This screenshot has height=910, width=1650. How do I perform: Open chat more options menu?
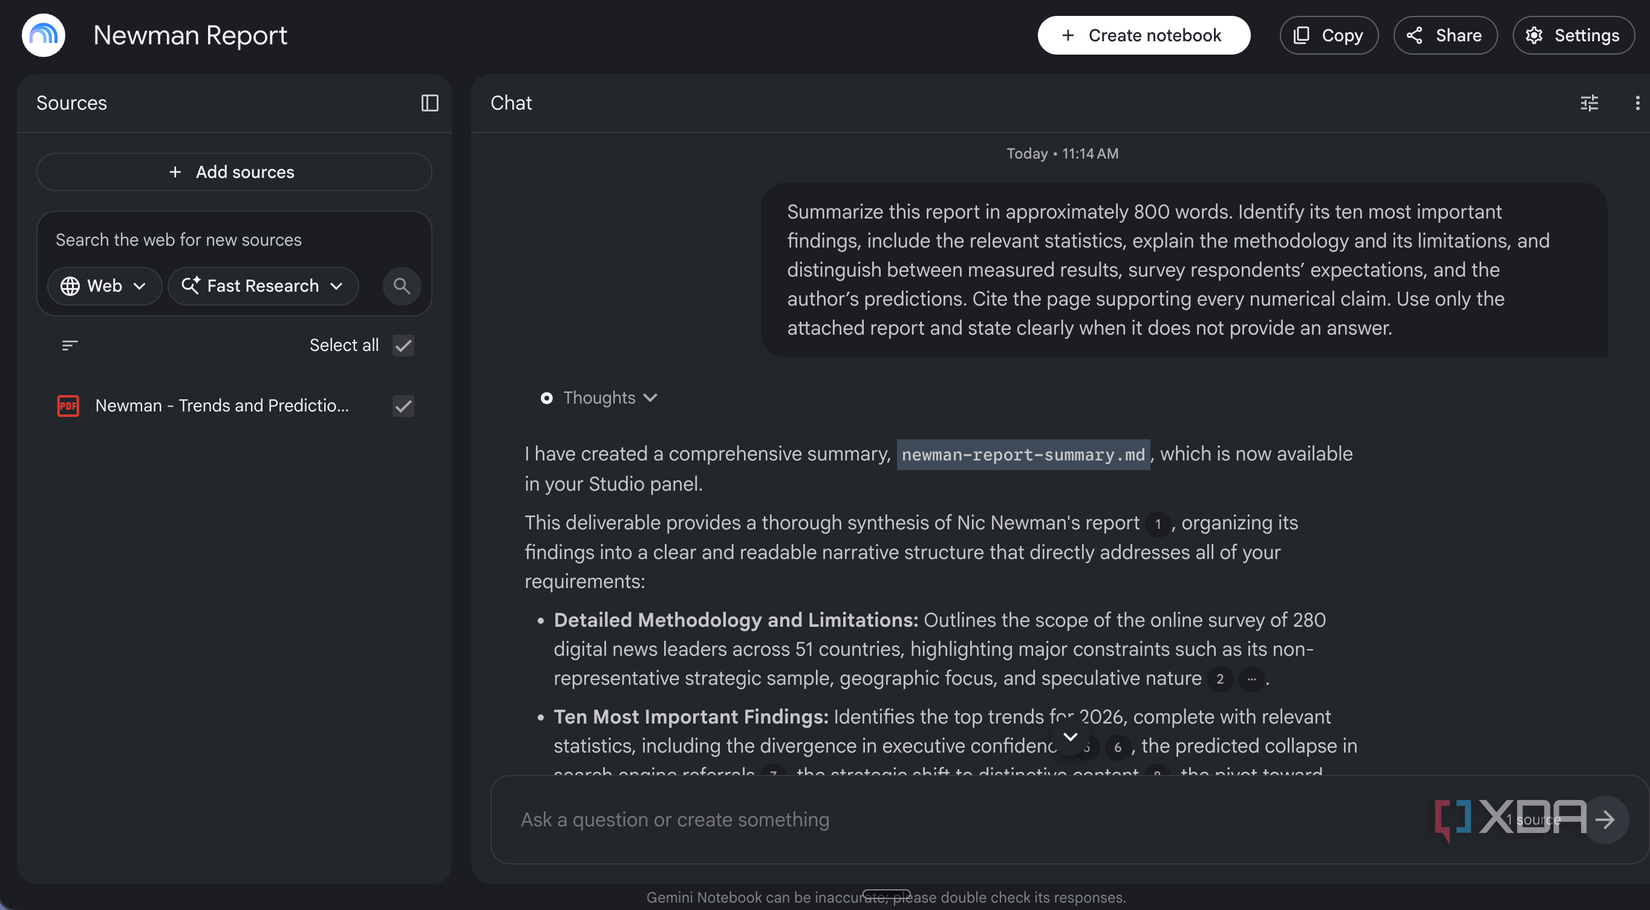pos(1637,103)
